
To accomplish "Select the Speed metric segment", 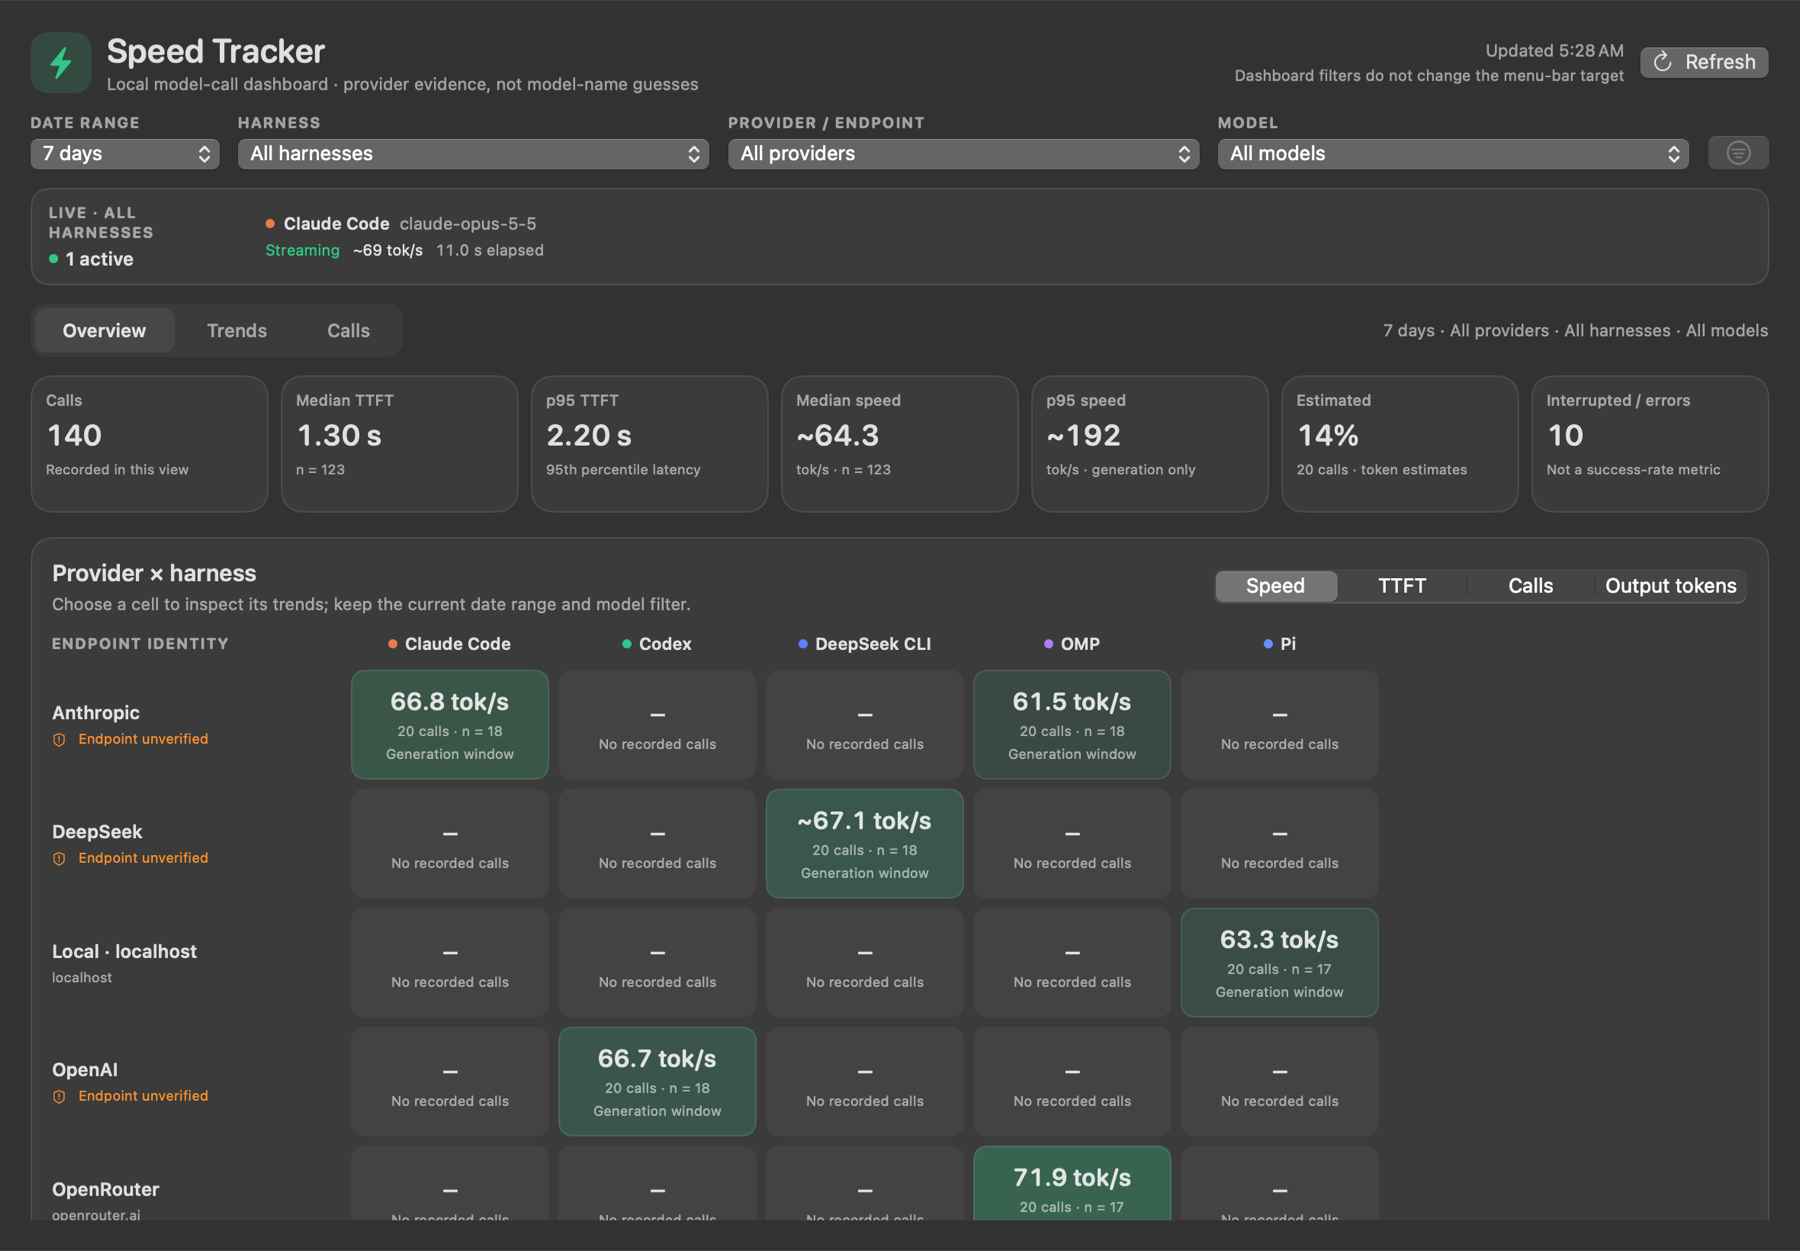I will [x=1276, y=586].
